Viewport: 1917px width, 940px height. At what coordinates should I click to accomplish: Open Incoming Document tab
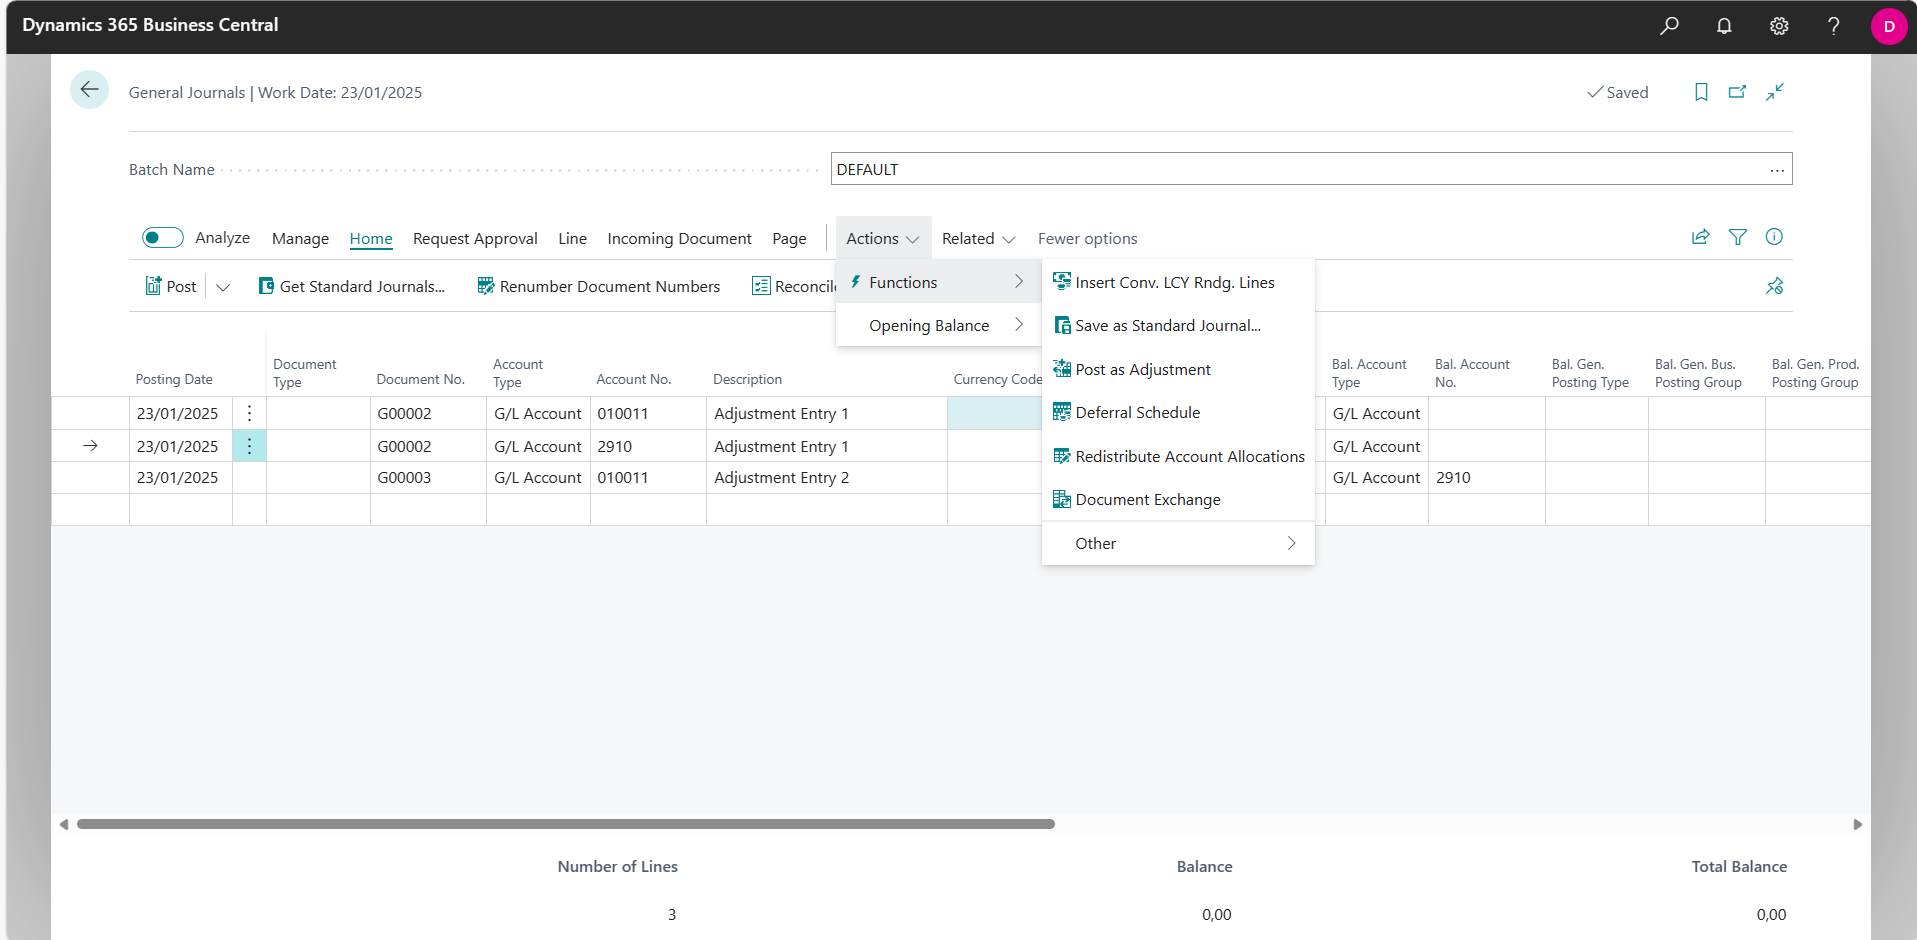pyautogui.click(x=679, y=238)
